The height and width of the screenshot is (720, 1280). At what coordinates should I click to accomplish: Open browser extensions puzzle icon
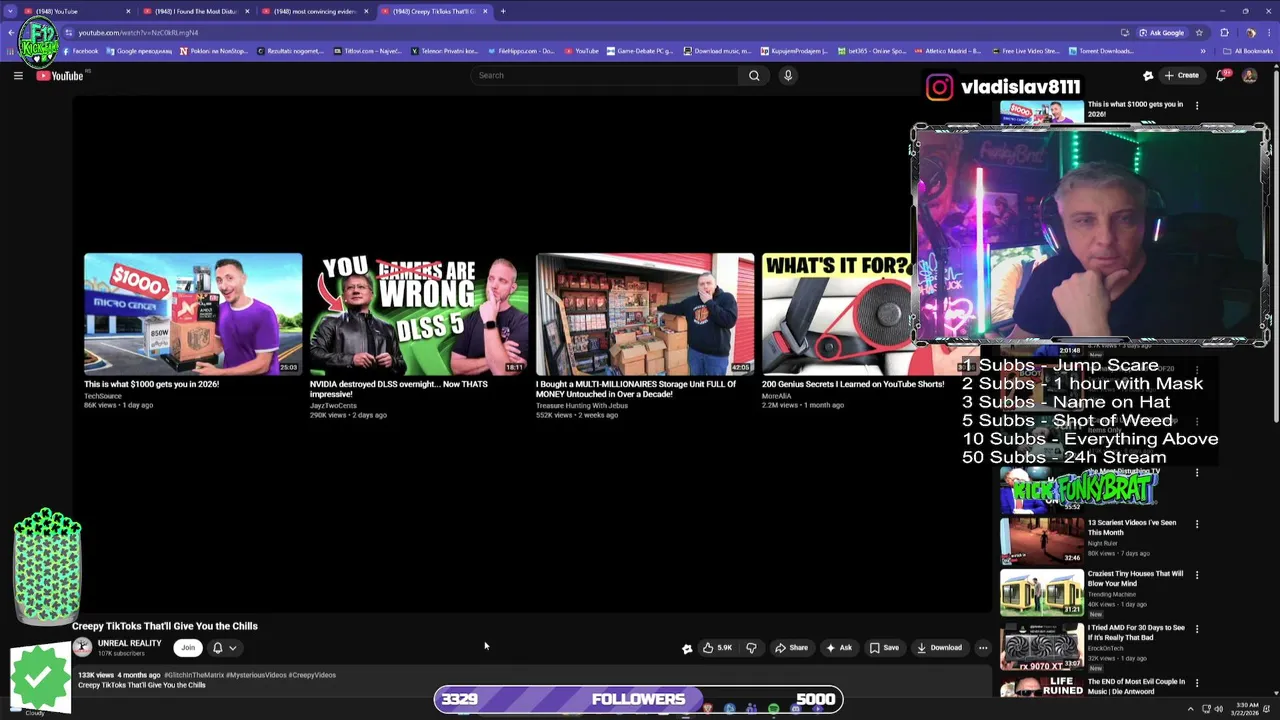[x=1224, y=32]
